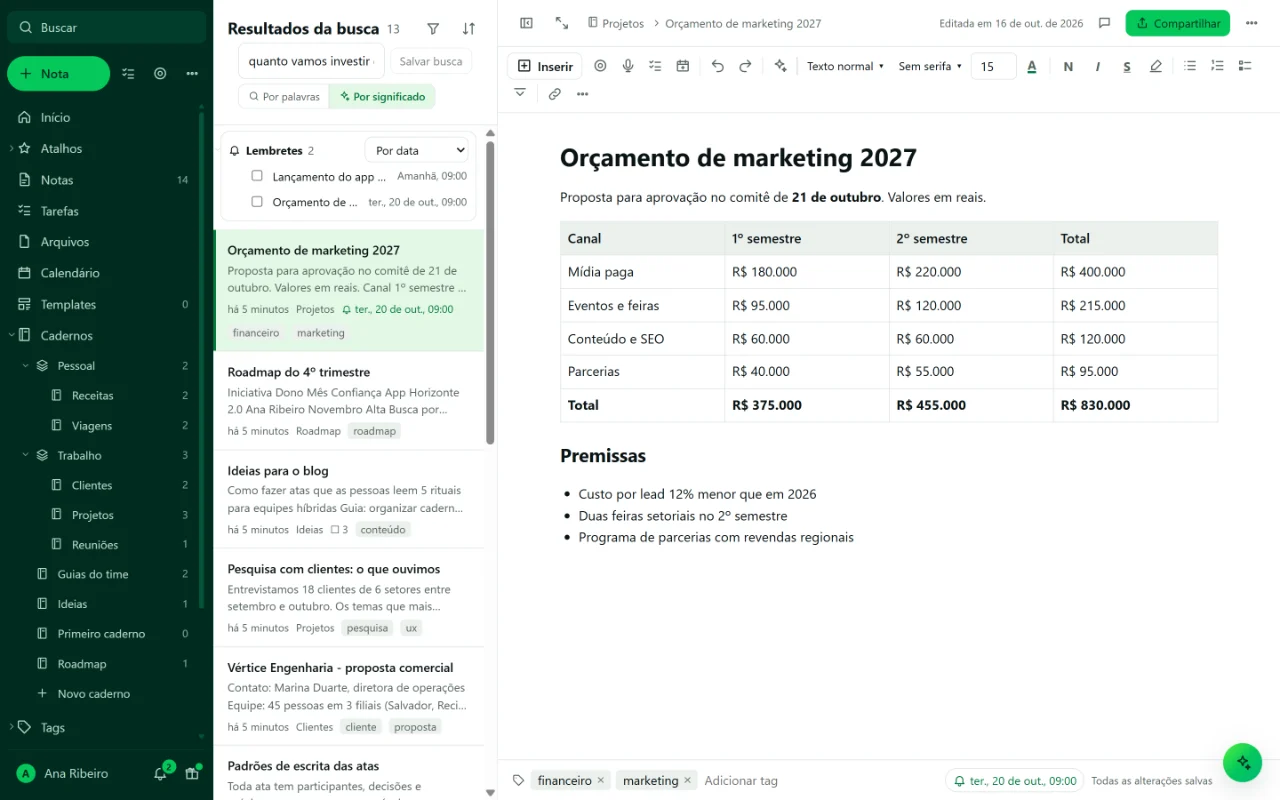Toggle the note panel layout icon

(527, 23)
